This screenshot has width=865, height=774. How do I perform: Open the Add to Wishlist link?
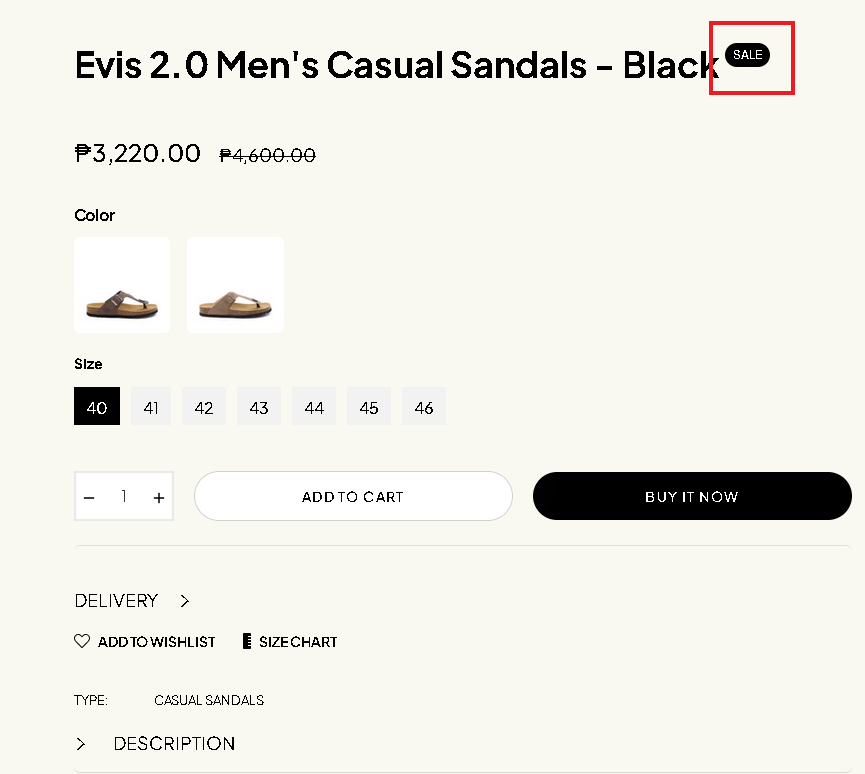156,642
